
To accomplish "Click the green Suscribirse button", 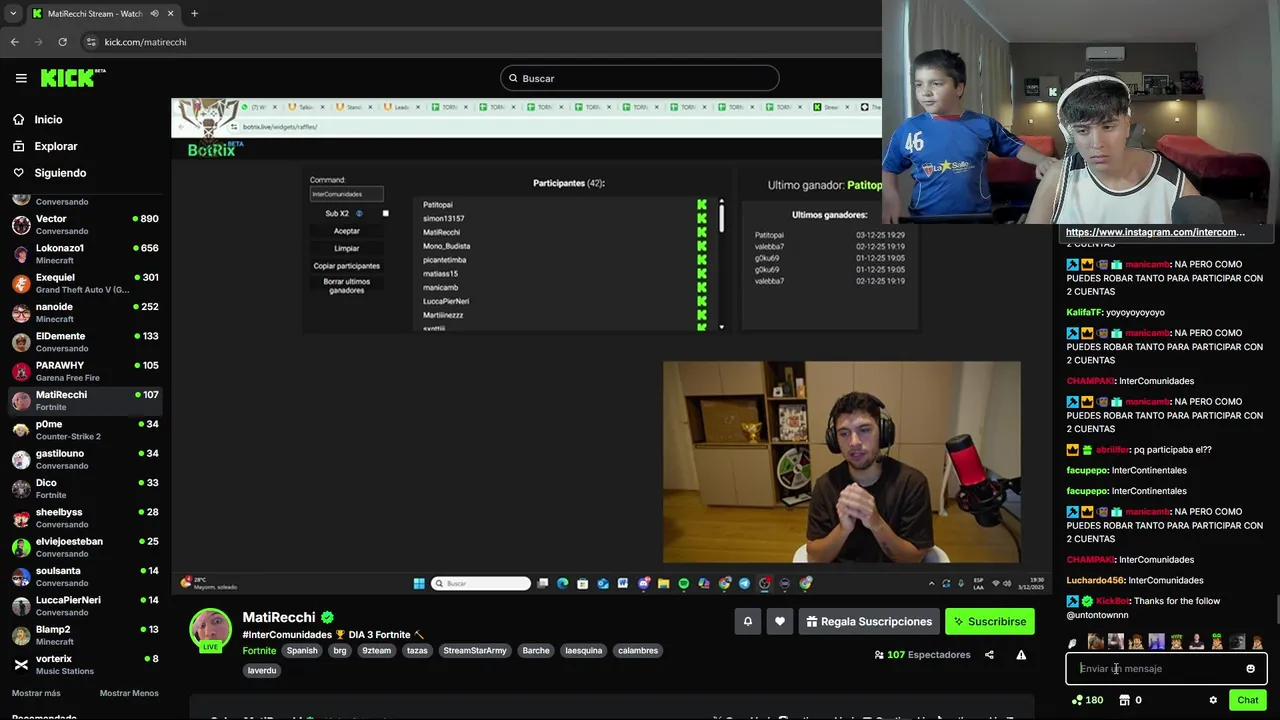I will (x=990, y=621).
